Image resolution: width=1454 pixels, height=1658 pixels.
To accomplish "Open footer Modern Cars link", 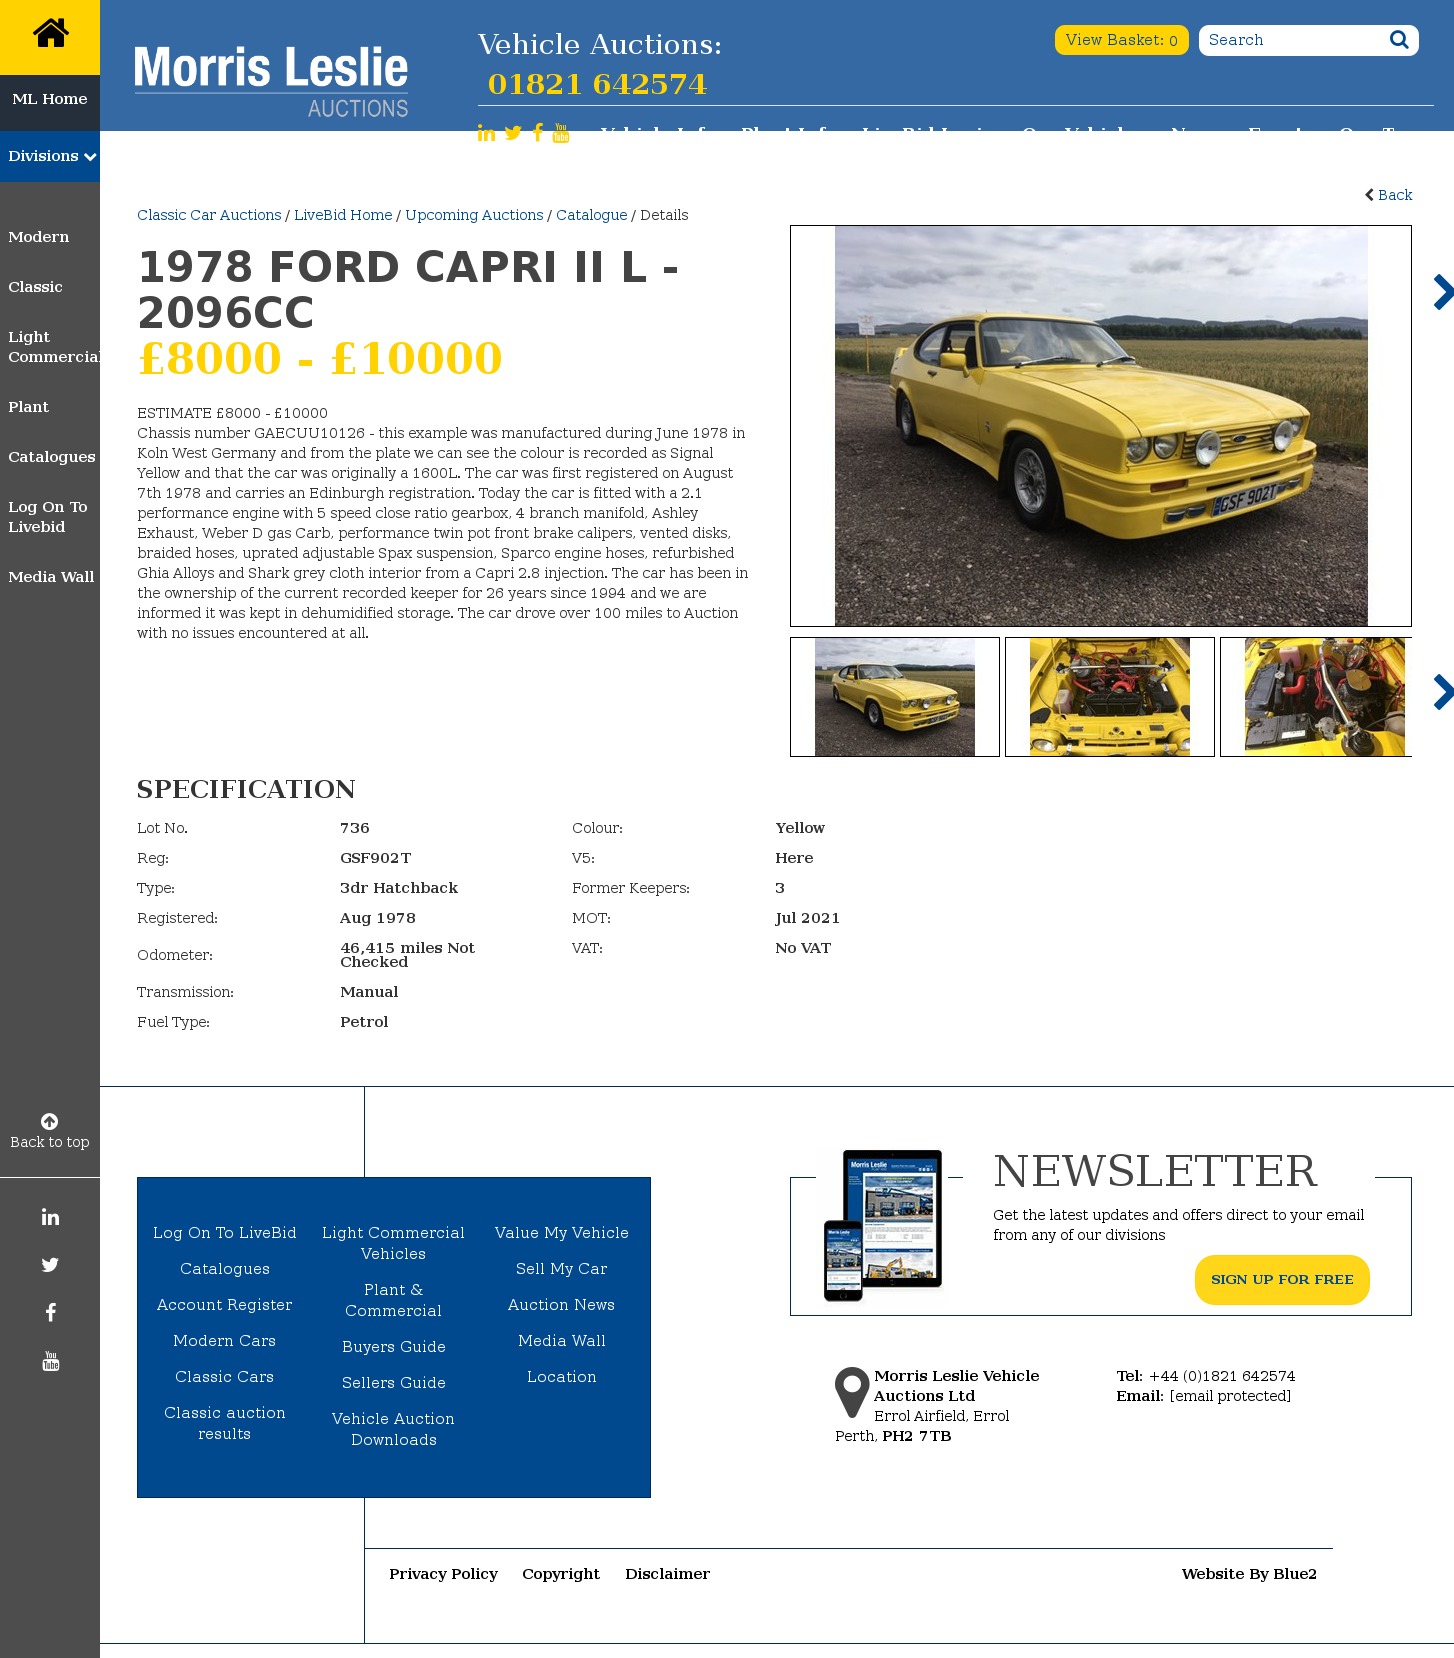I will (225, 1341).
